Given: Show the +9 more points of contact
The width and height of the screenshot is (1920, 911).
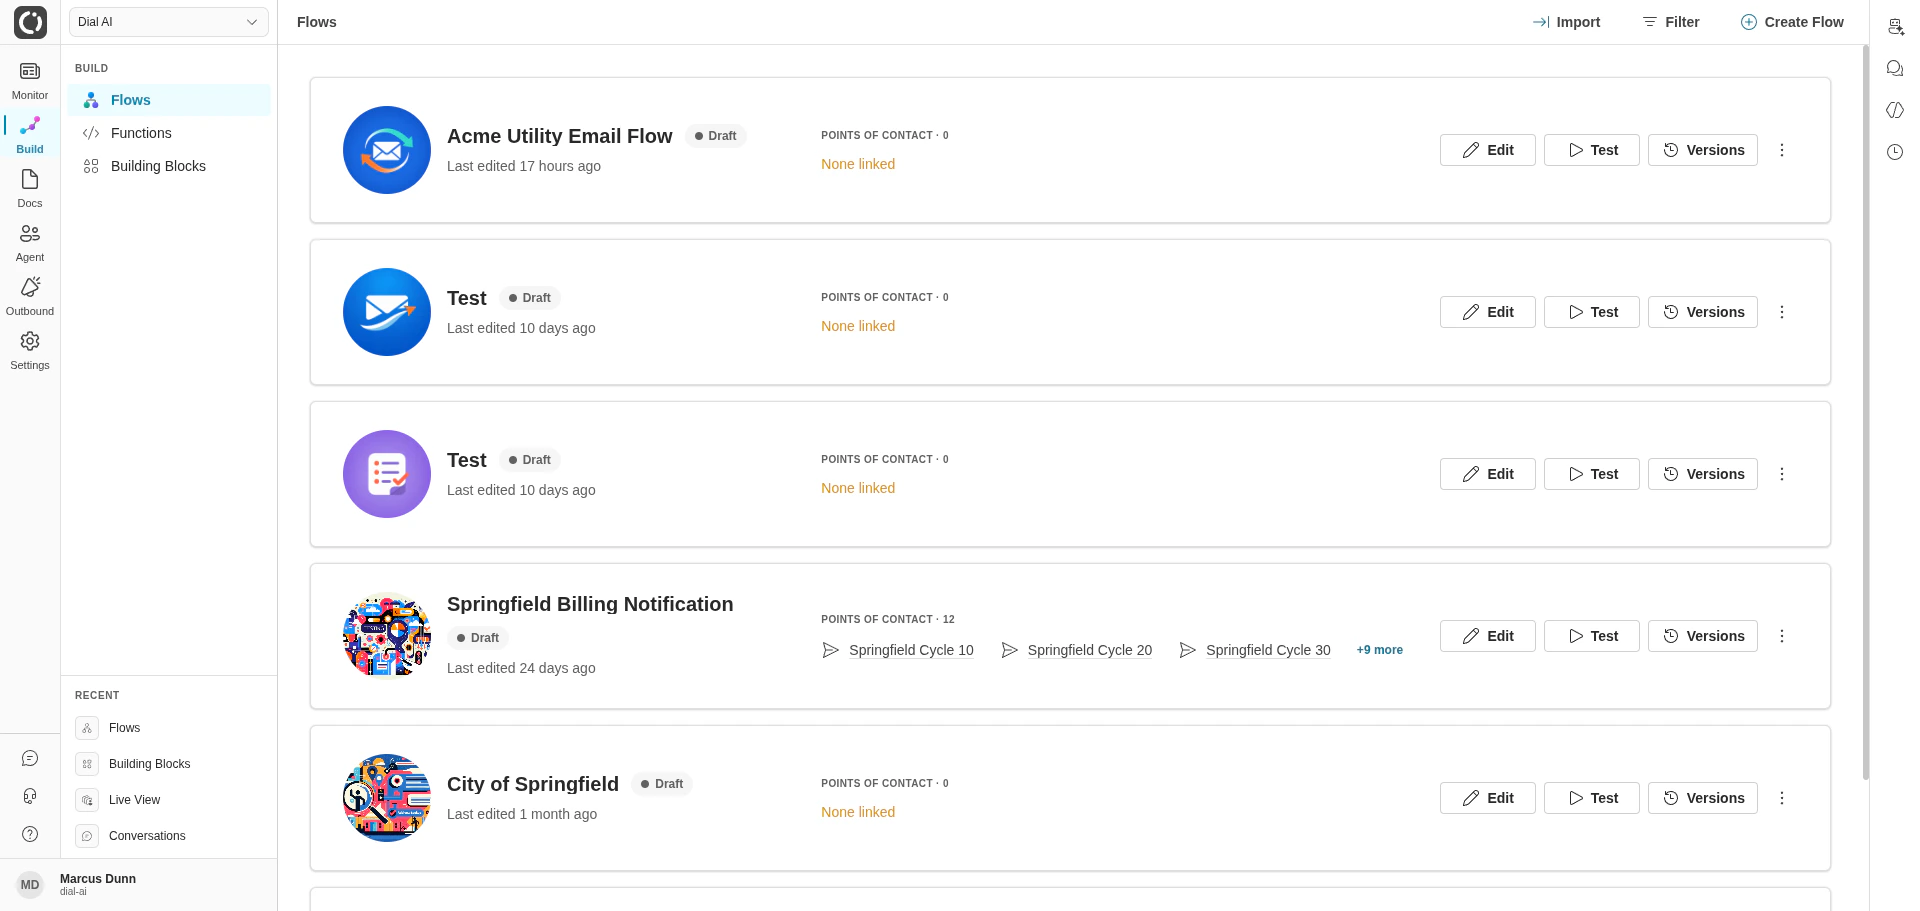Looking at the screenshot, I should click(x=1379, y=650).
